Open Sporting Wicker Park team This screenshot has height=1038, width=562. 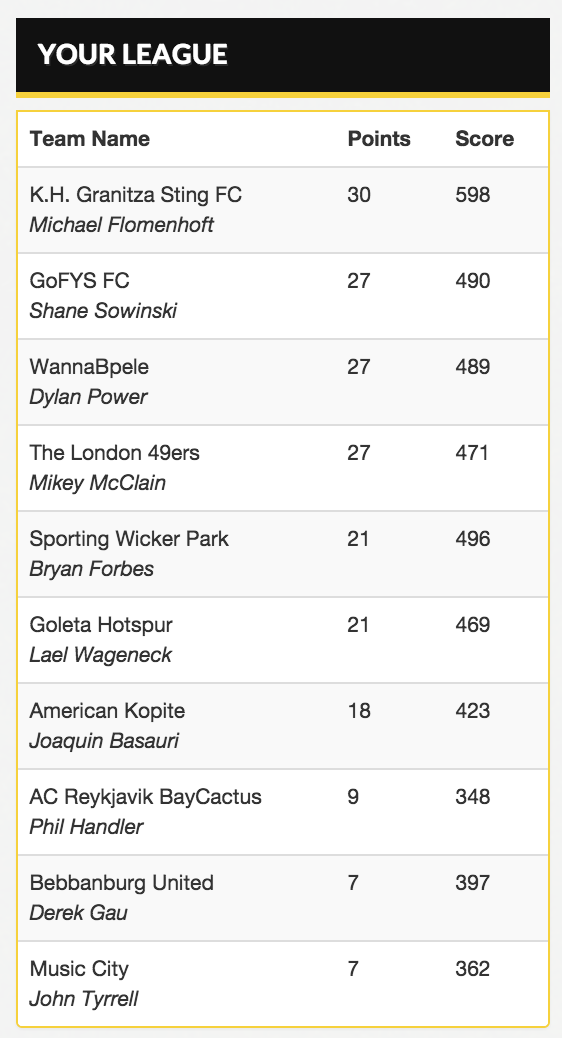[129, 539]
